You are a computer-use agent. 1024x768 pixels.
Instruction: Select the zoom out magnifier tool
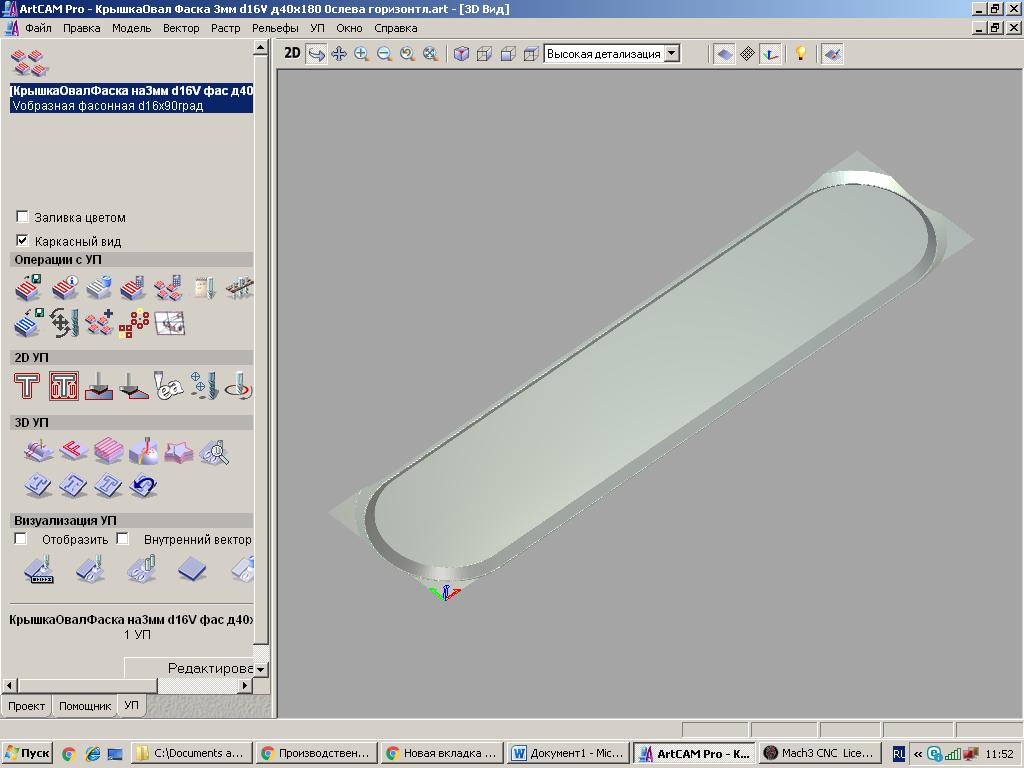point(385,54)
